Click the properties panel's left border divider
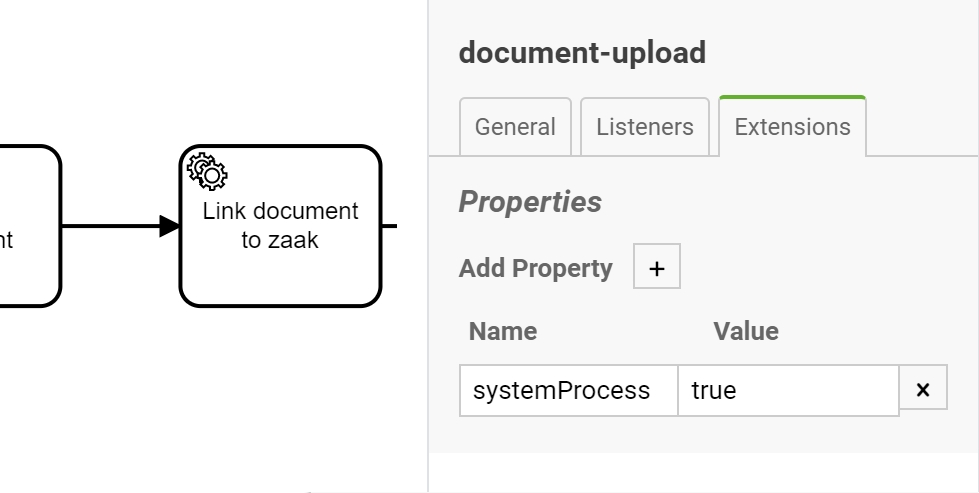Viewport: 979px width, 493px height. (428, 300)
